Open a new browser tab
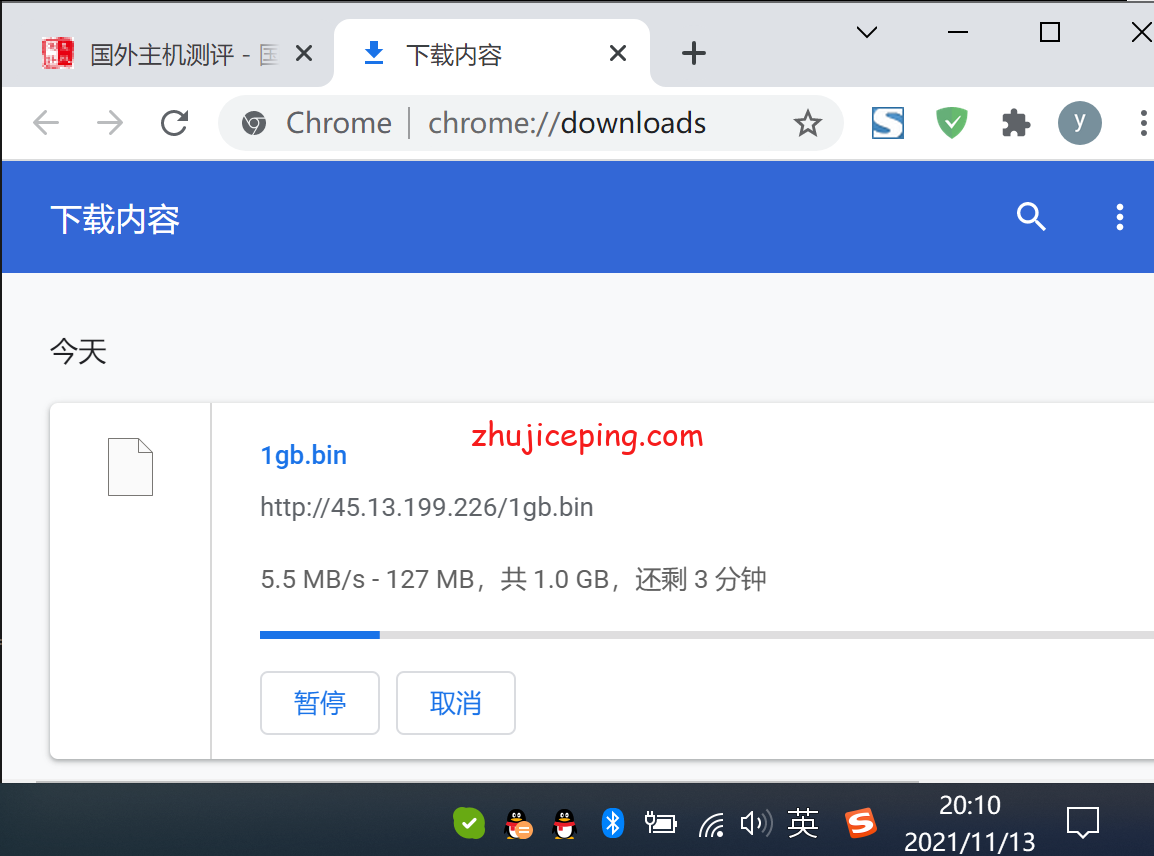The width and height of the screenshot is (1154, 856). [693, 54]
